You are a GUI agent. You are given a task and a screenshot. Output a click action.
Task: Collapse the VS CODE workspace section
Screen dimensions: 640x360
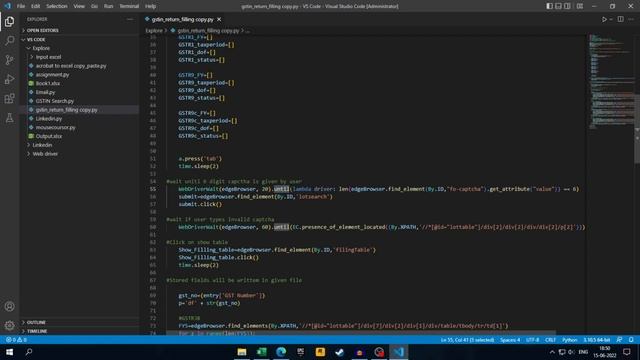tap(80, 40)
